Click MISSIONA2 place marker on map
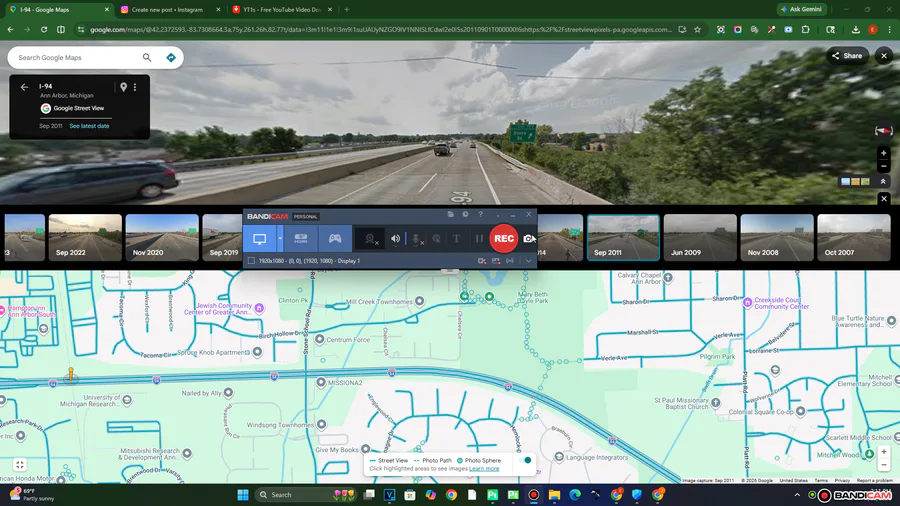This screenshot has height=506, width=900. pos(321,382)
